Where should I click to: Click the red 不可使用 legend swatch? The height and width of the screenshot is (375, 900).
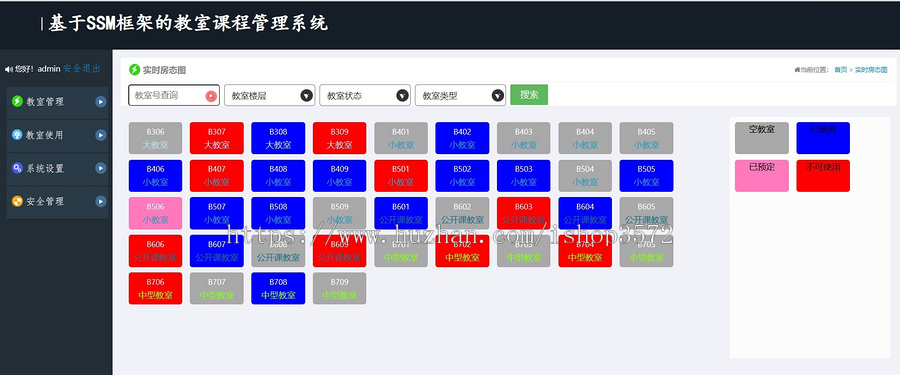[x=823, y=176]
